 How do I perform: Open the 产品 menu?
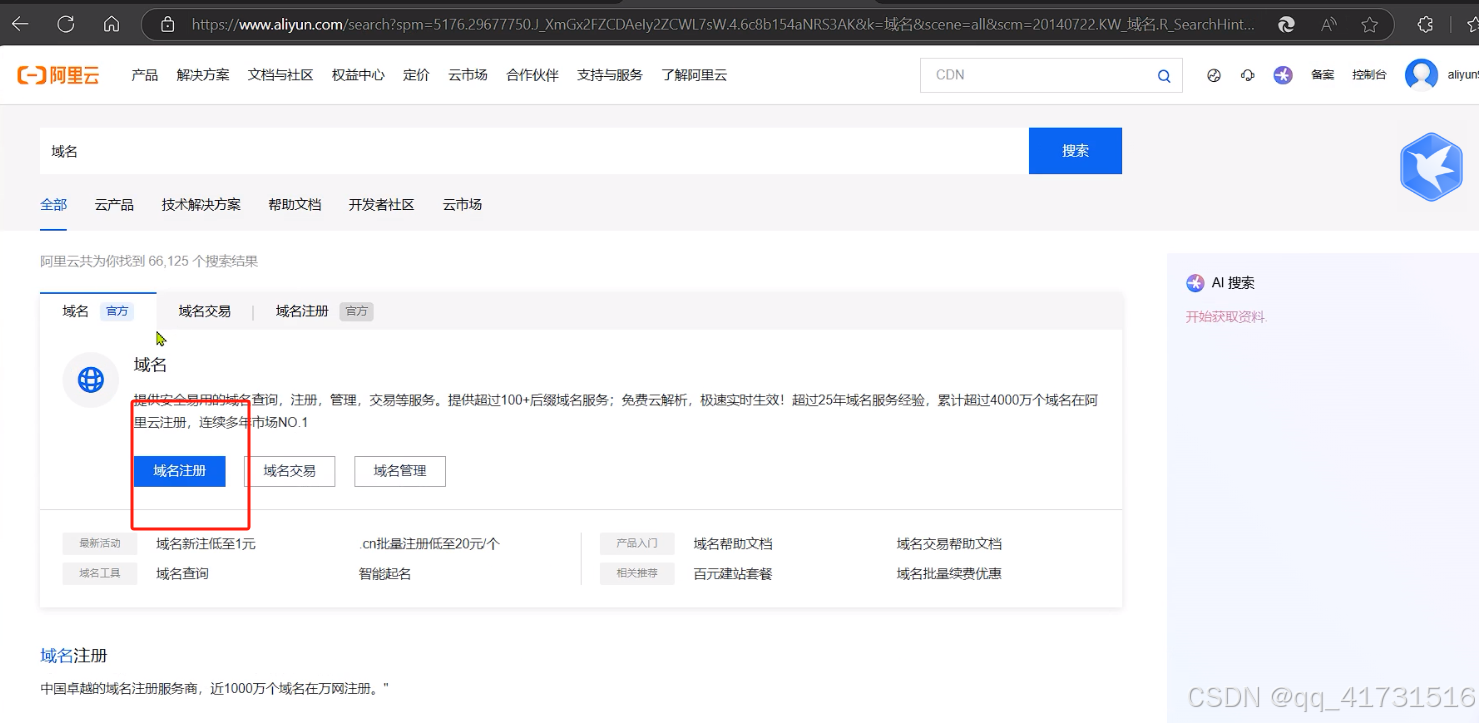pyautogui.click(x=145, y=75)
